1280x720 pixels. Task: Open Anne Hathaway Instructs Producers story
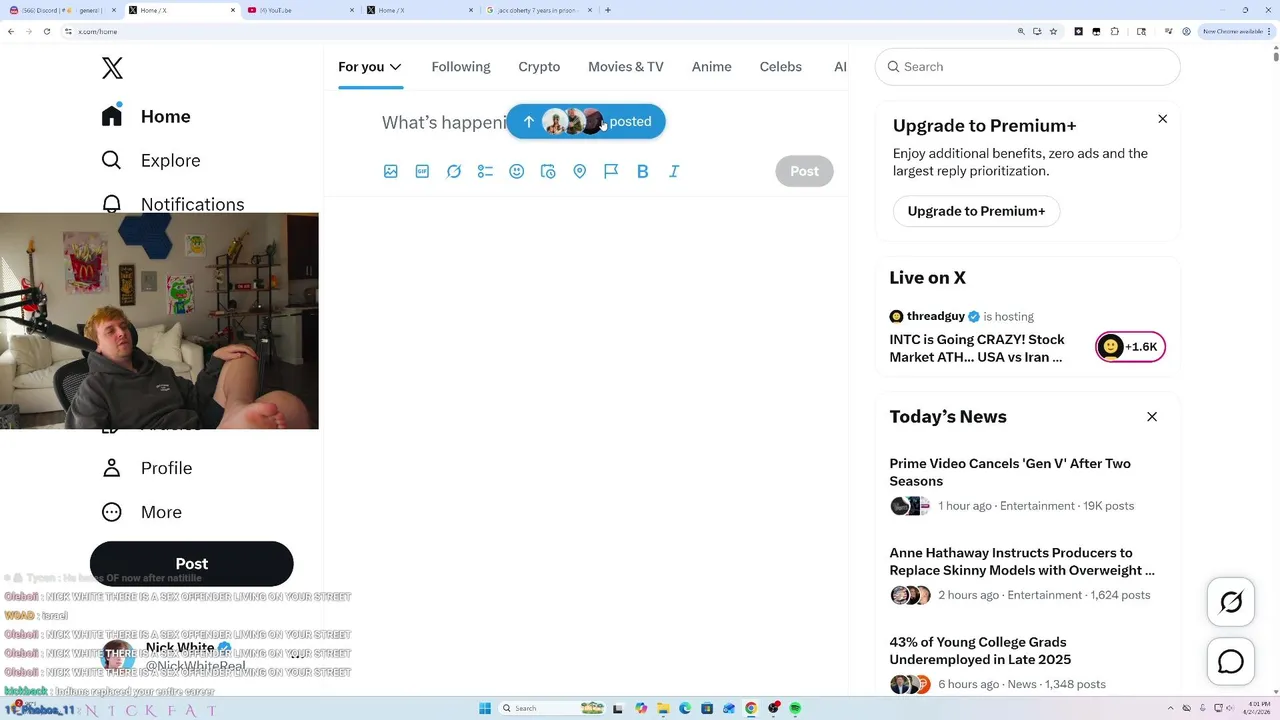pyautogui.click(x=1022, y=561)
